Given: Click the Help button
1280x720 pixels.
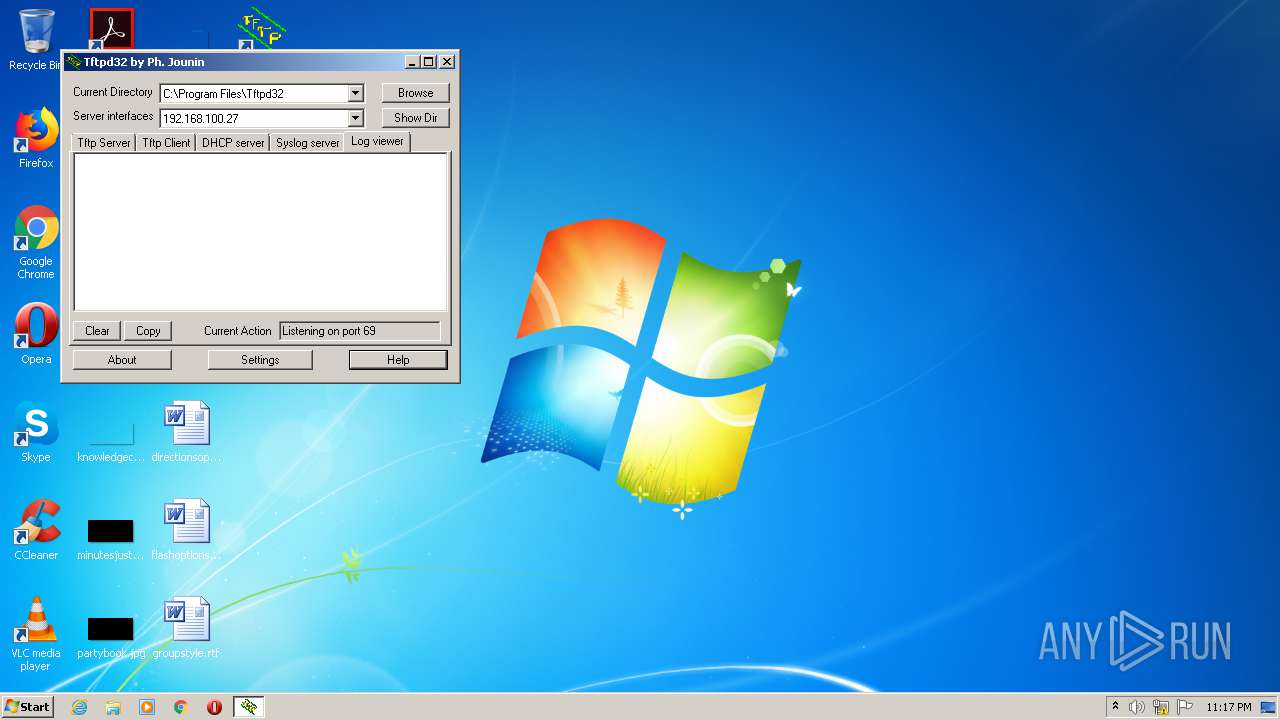Looking at the screenshot, I should point(398,360).
